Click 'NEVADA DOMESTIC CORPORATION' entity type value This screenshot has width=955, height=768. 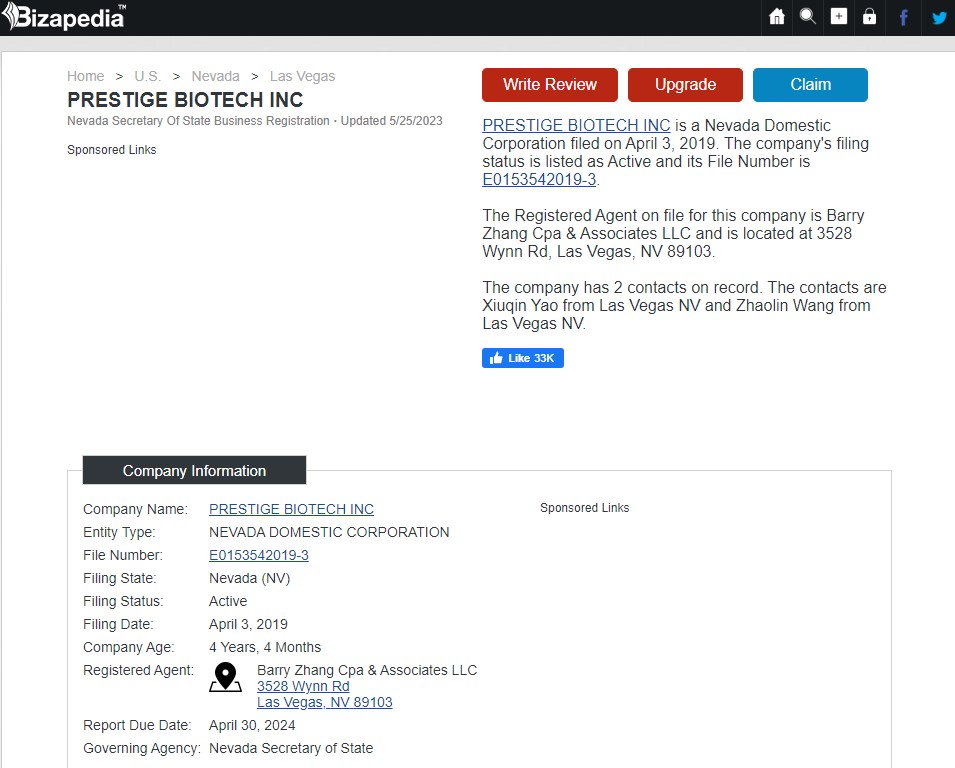[x=329, y=532]
